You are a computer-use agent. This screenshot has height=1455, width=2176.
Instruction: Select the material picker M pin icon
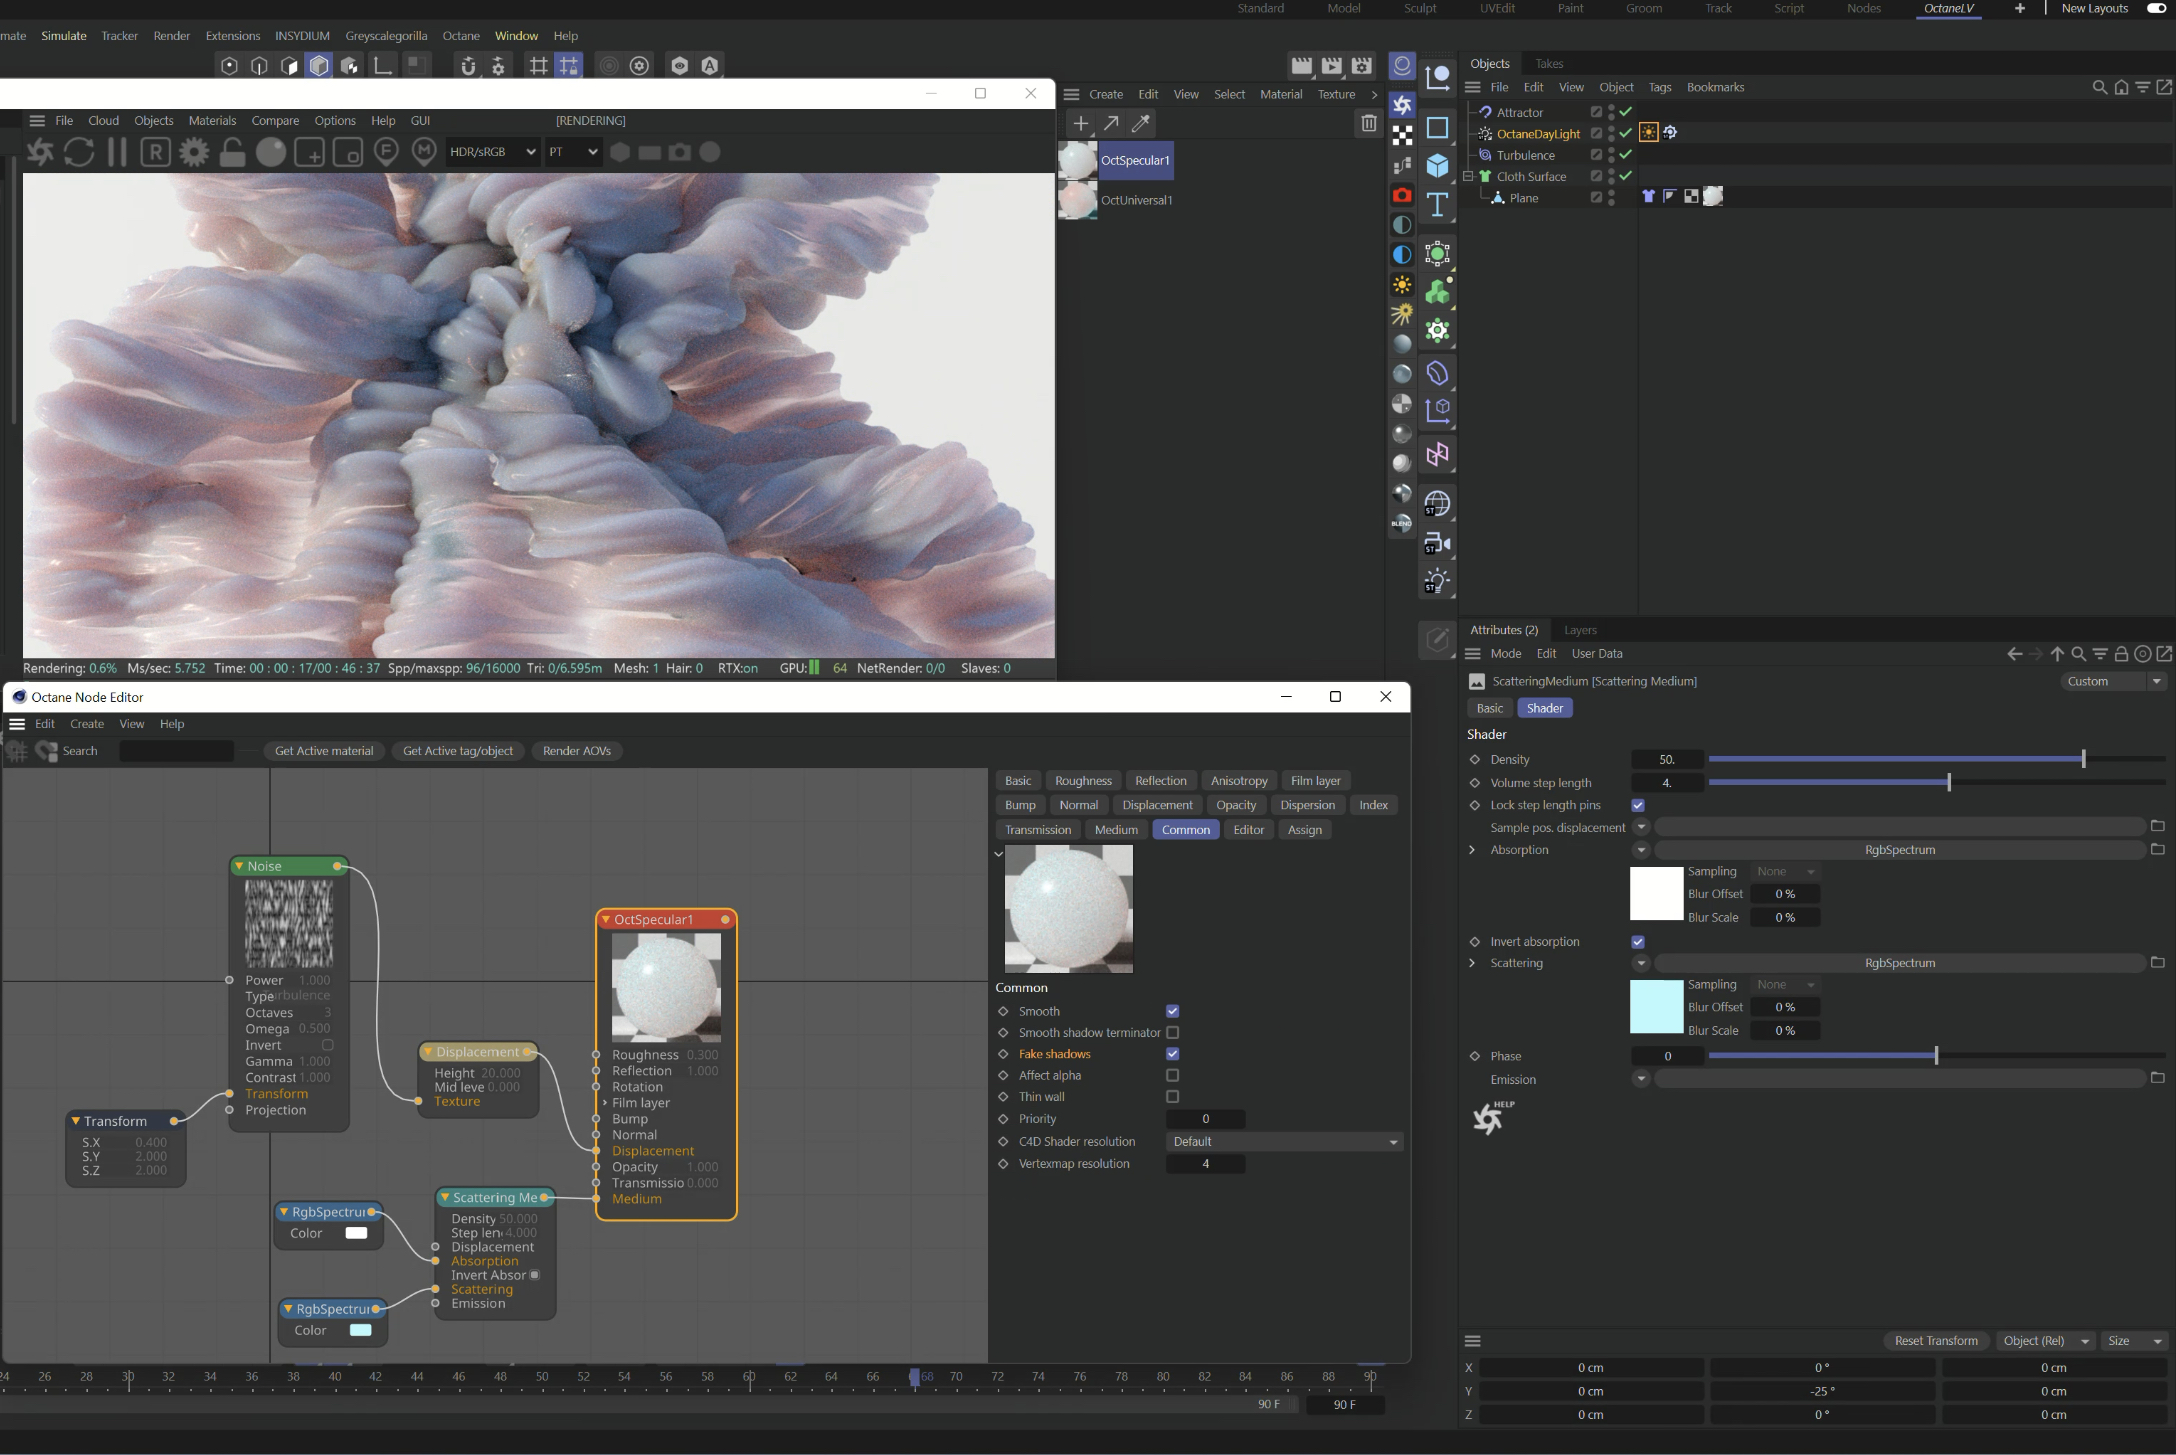point(424,151)
